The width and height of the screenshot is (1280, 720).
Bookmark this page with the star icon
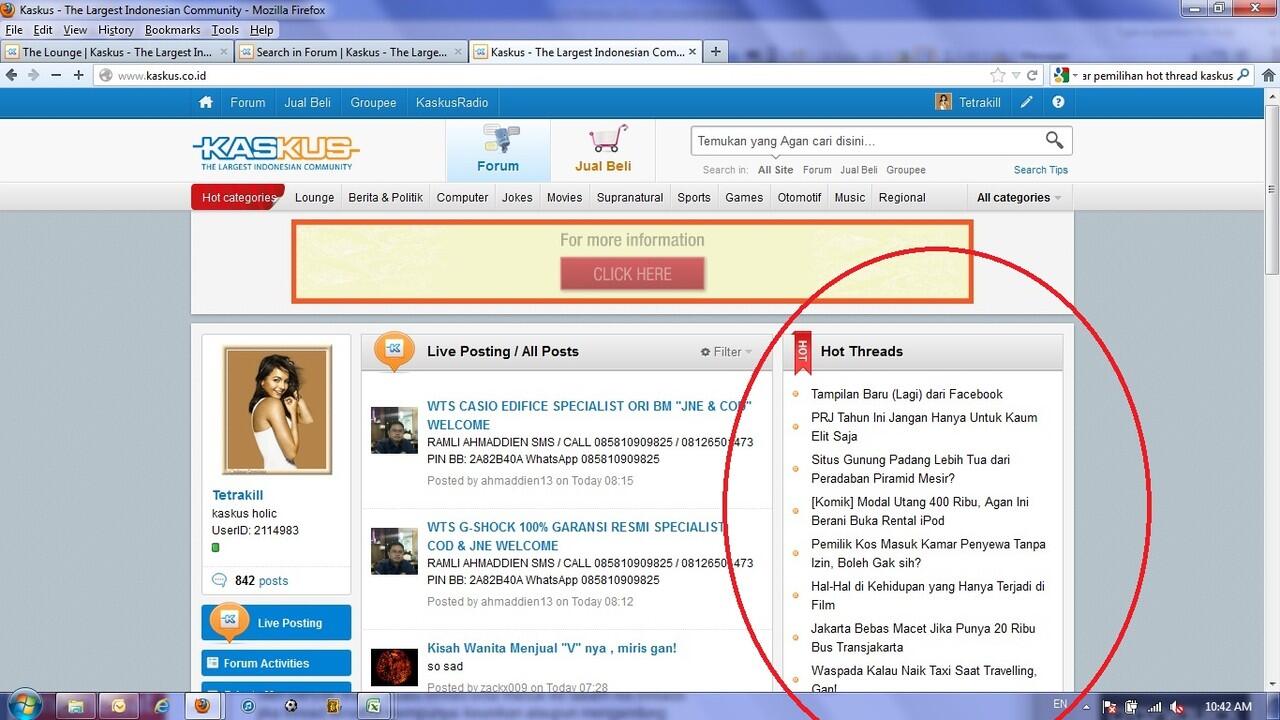(x=998, y=75)
